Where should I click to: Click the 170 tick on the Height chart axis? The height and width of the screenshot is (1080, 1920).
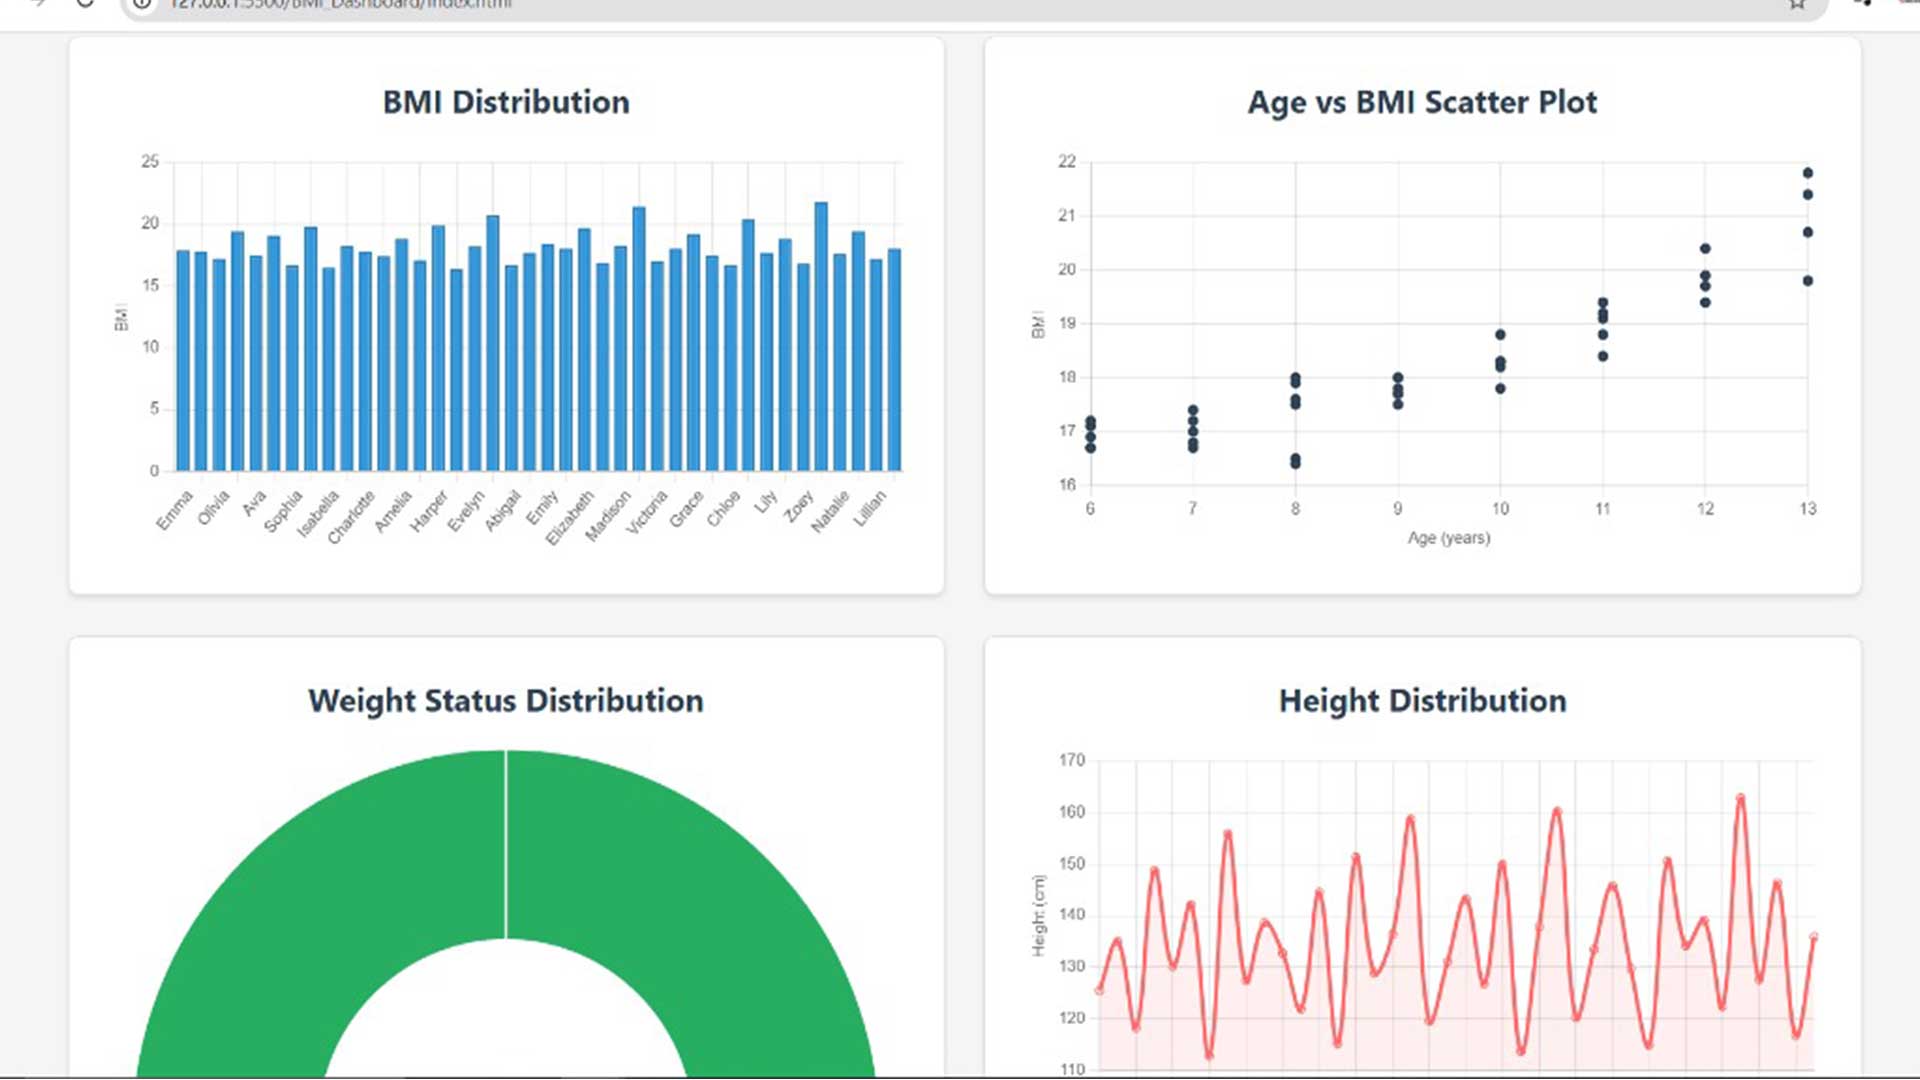pos(1071,760)
